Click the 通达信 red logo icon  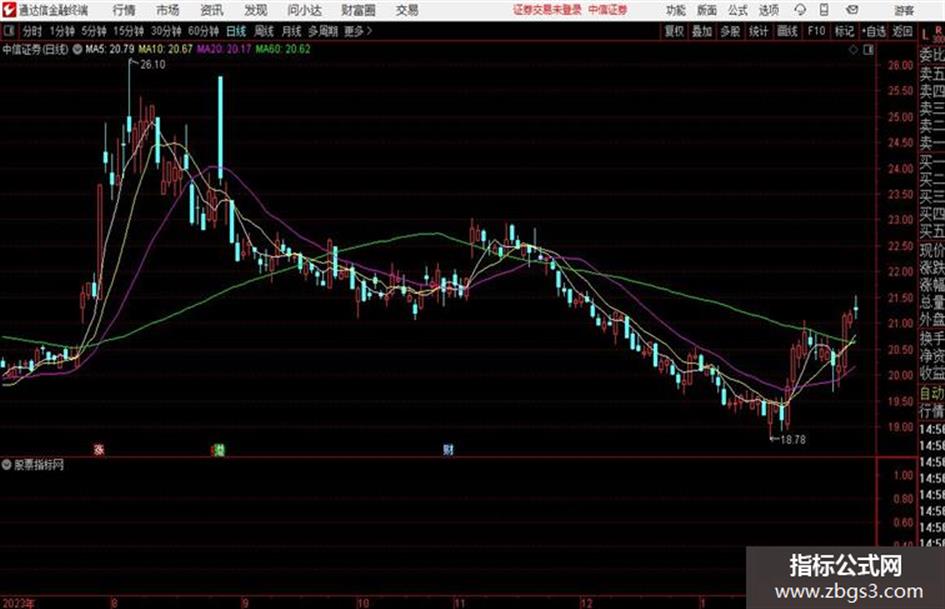click(x=9, y=10)
